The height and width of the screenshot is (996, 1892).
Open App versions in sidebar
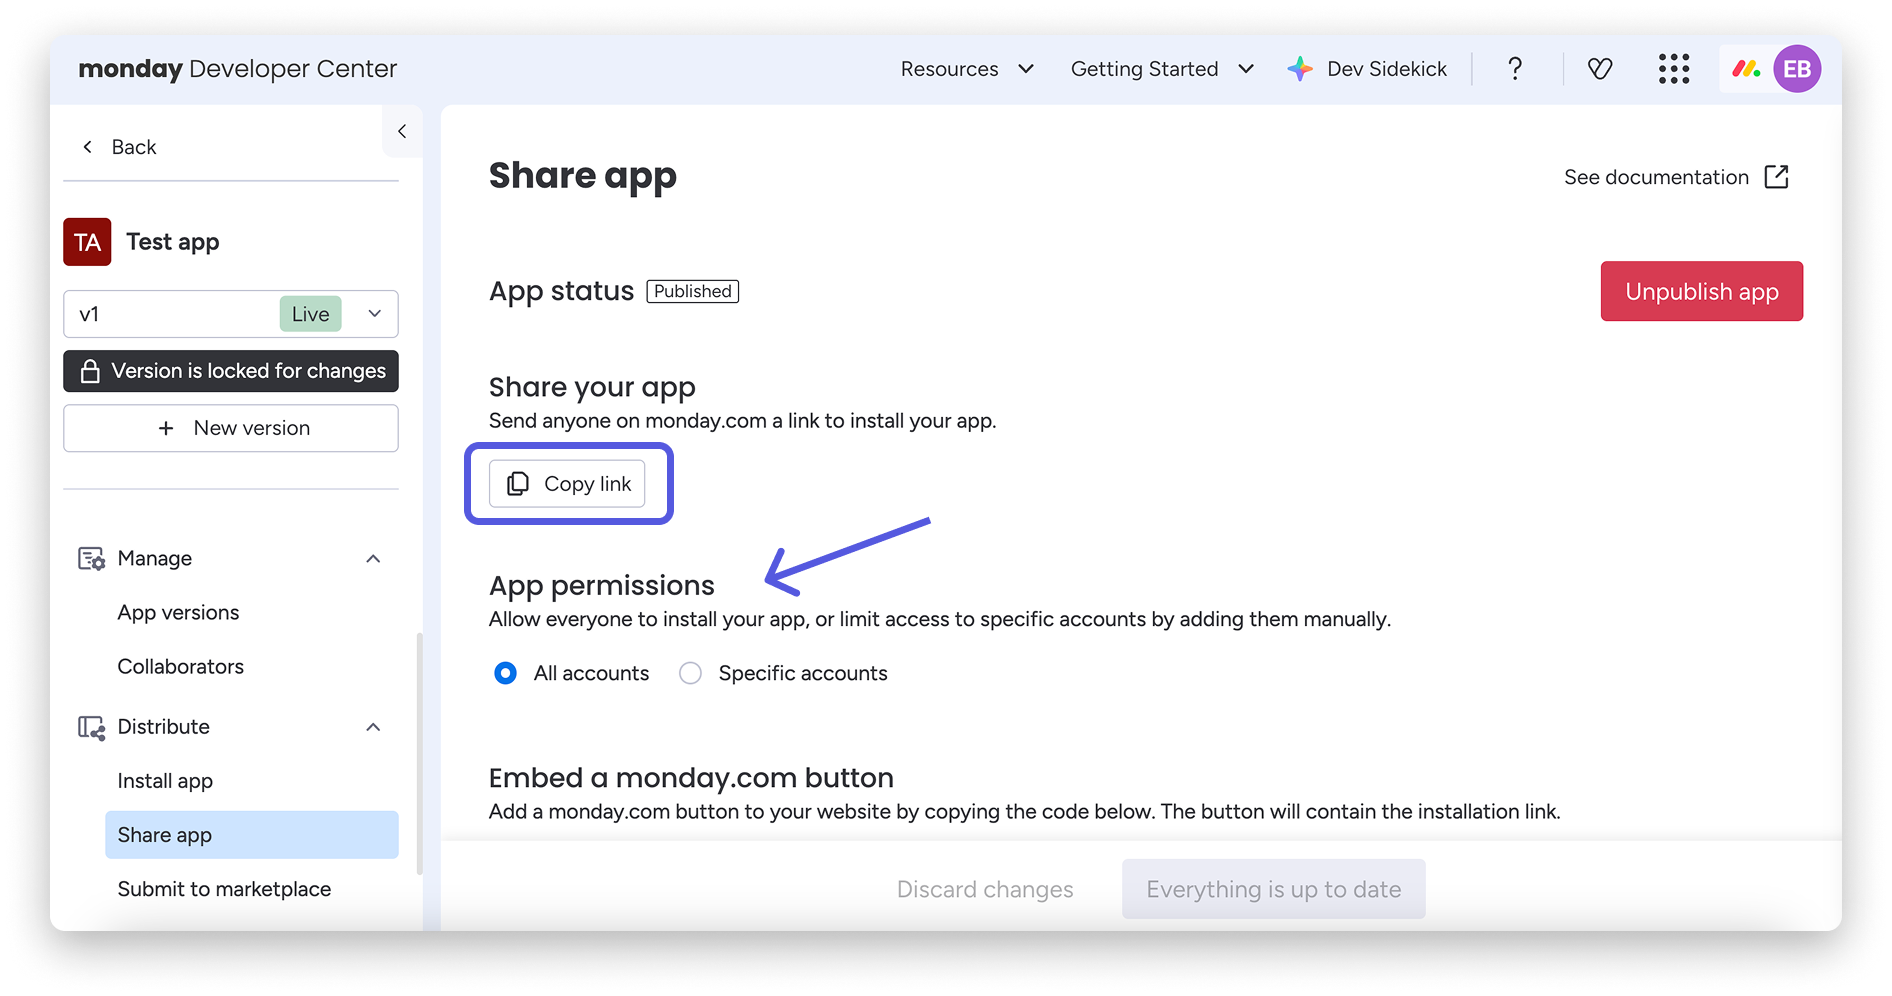point(178,612)
